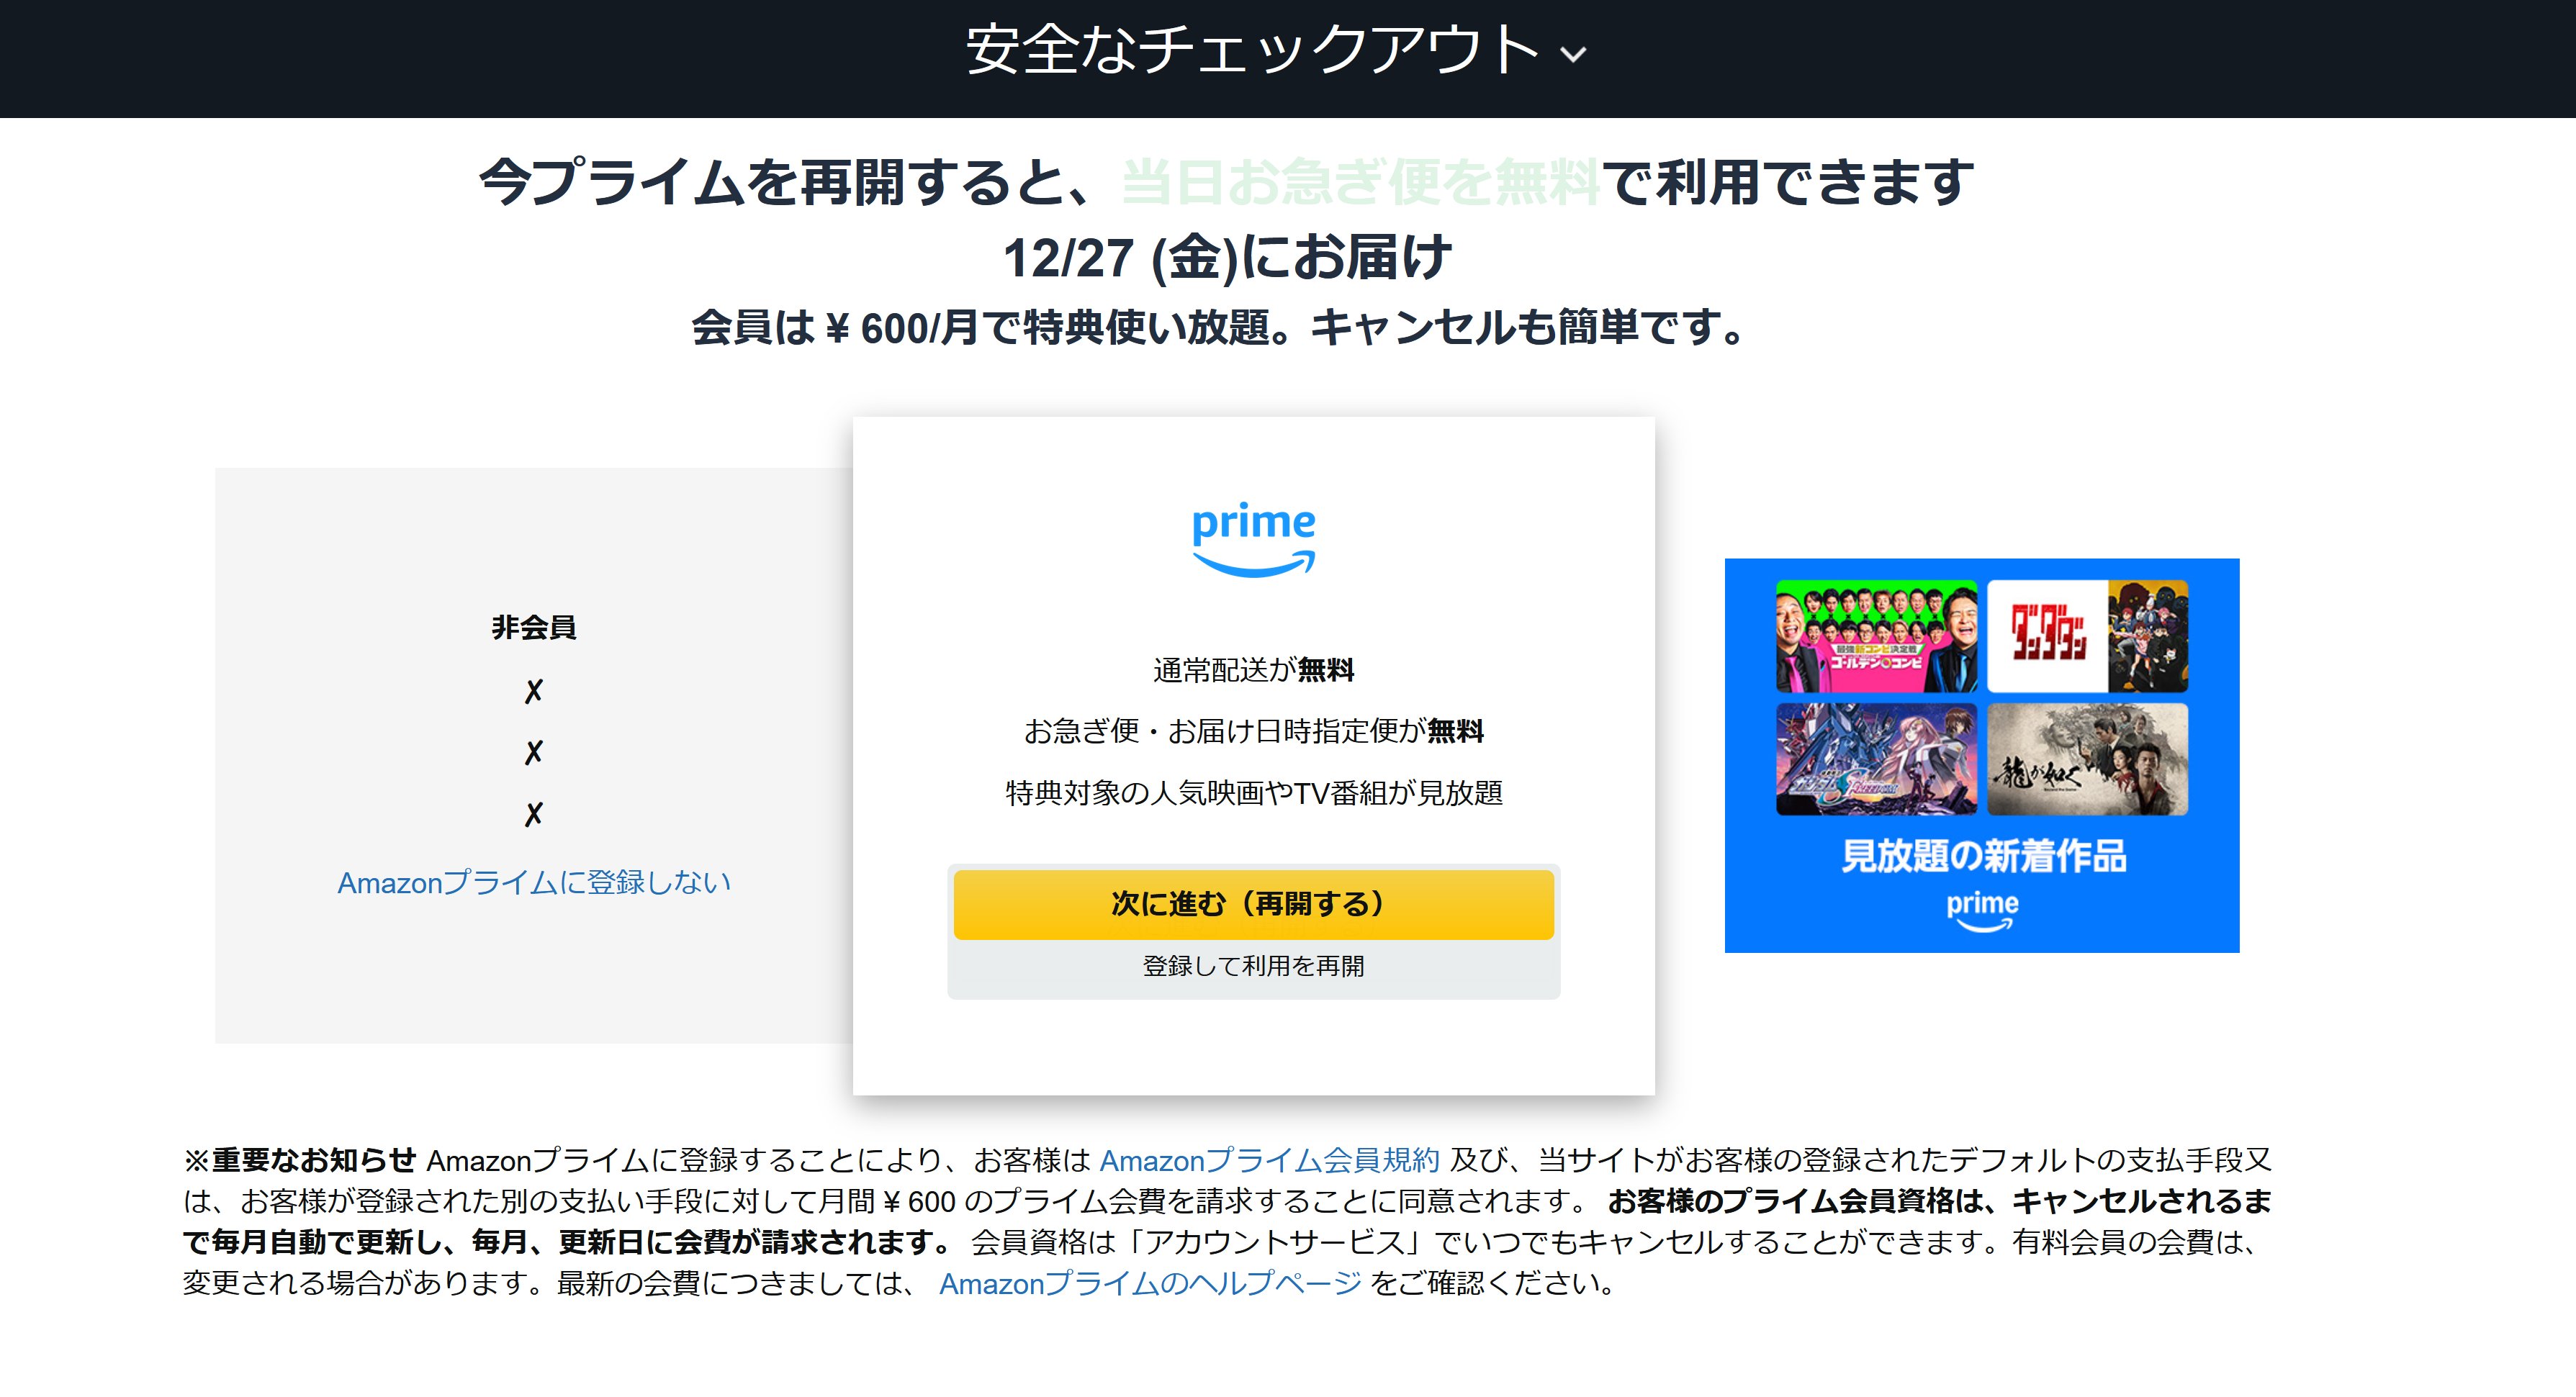Click the ゴールデンコンビ show thumbnail

coord(1877,636)
